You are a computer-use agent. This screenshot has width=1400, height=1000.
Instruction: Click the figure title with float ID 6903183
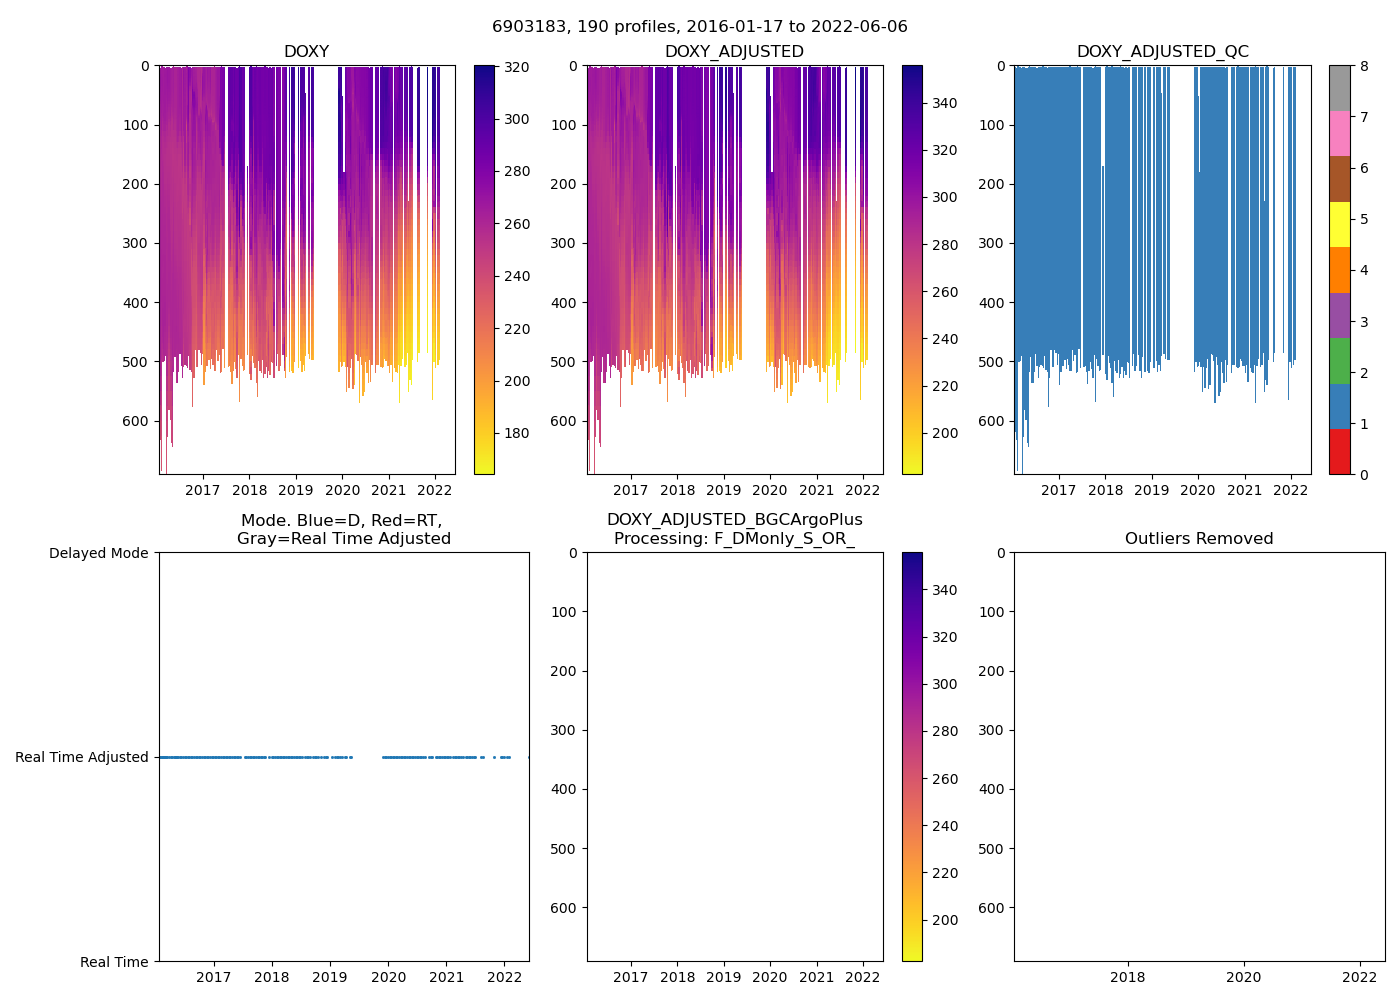(x=699, y=27)
